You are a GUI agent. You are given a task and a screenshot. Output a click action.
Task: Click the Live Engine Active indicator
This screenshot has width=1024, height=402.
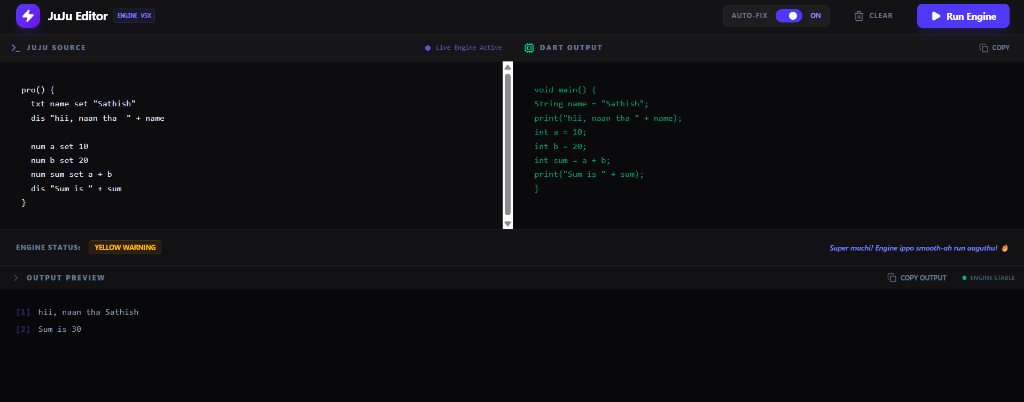pos(463,48)
